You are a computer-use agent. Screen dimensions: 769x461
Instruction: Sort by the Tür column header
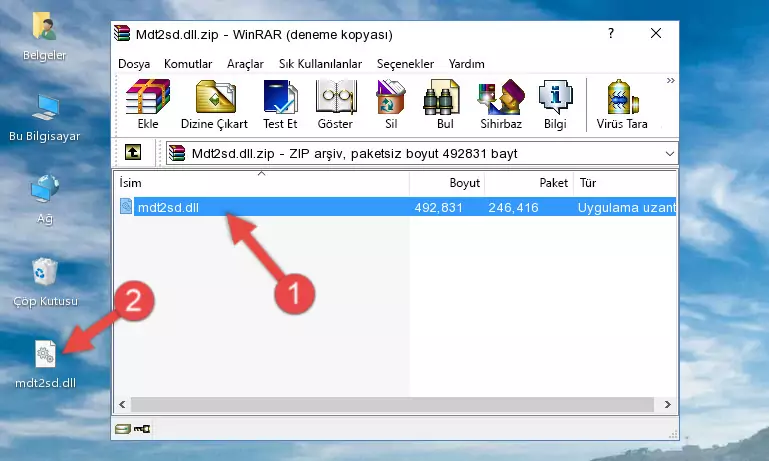(x=625, y=182)
